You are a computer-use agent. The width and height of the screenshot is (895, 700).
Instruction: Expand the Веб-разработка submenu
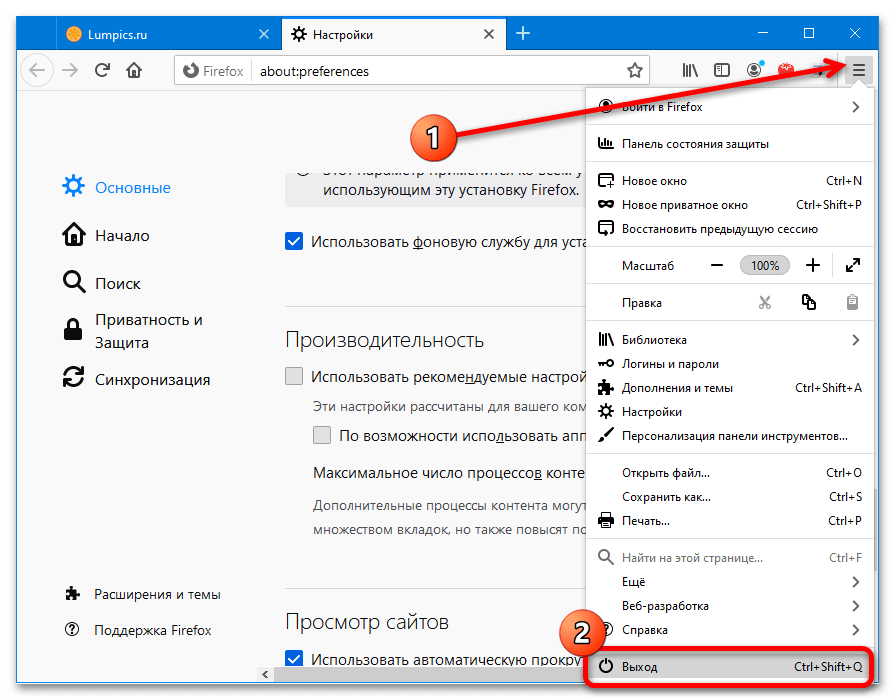pos(730,606)
